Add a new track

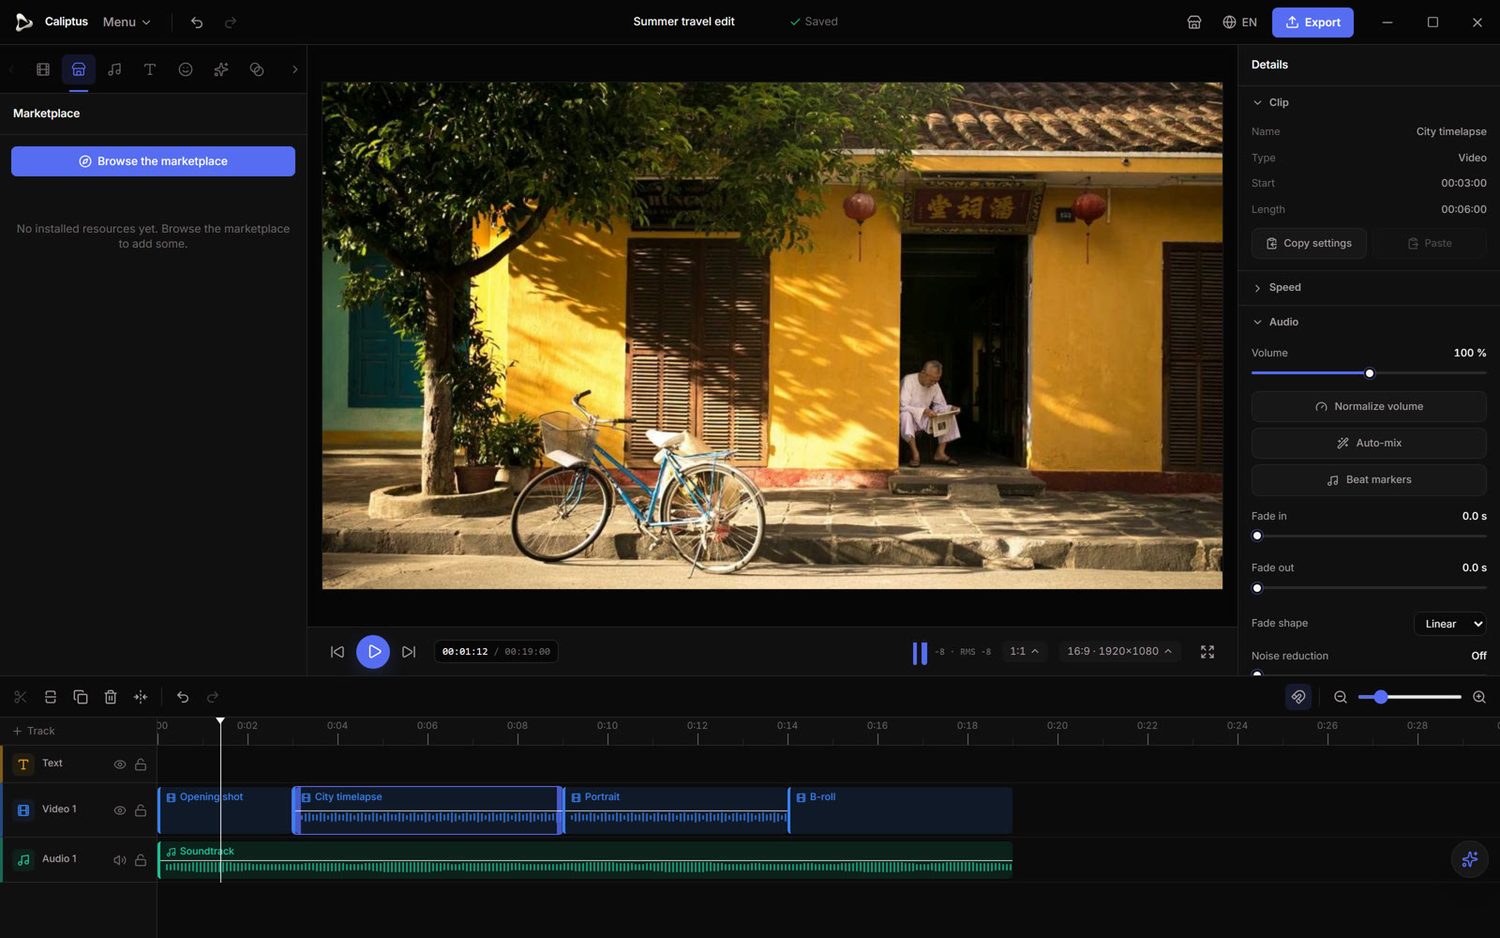(34, 731)
